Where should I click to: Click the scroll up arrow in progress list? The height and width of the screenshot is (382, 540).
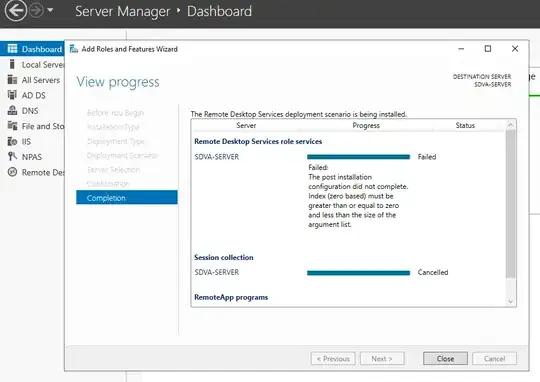coord(511,124)
